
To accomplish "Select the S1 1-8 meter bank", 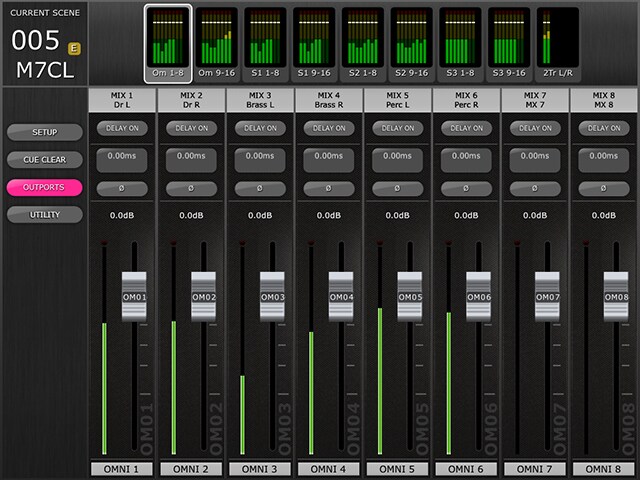I will pos(265,43).
